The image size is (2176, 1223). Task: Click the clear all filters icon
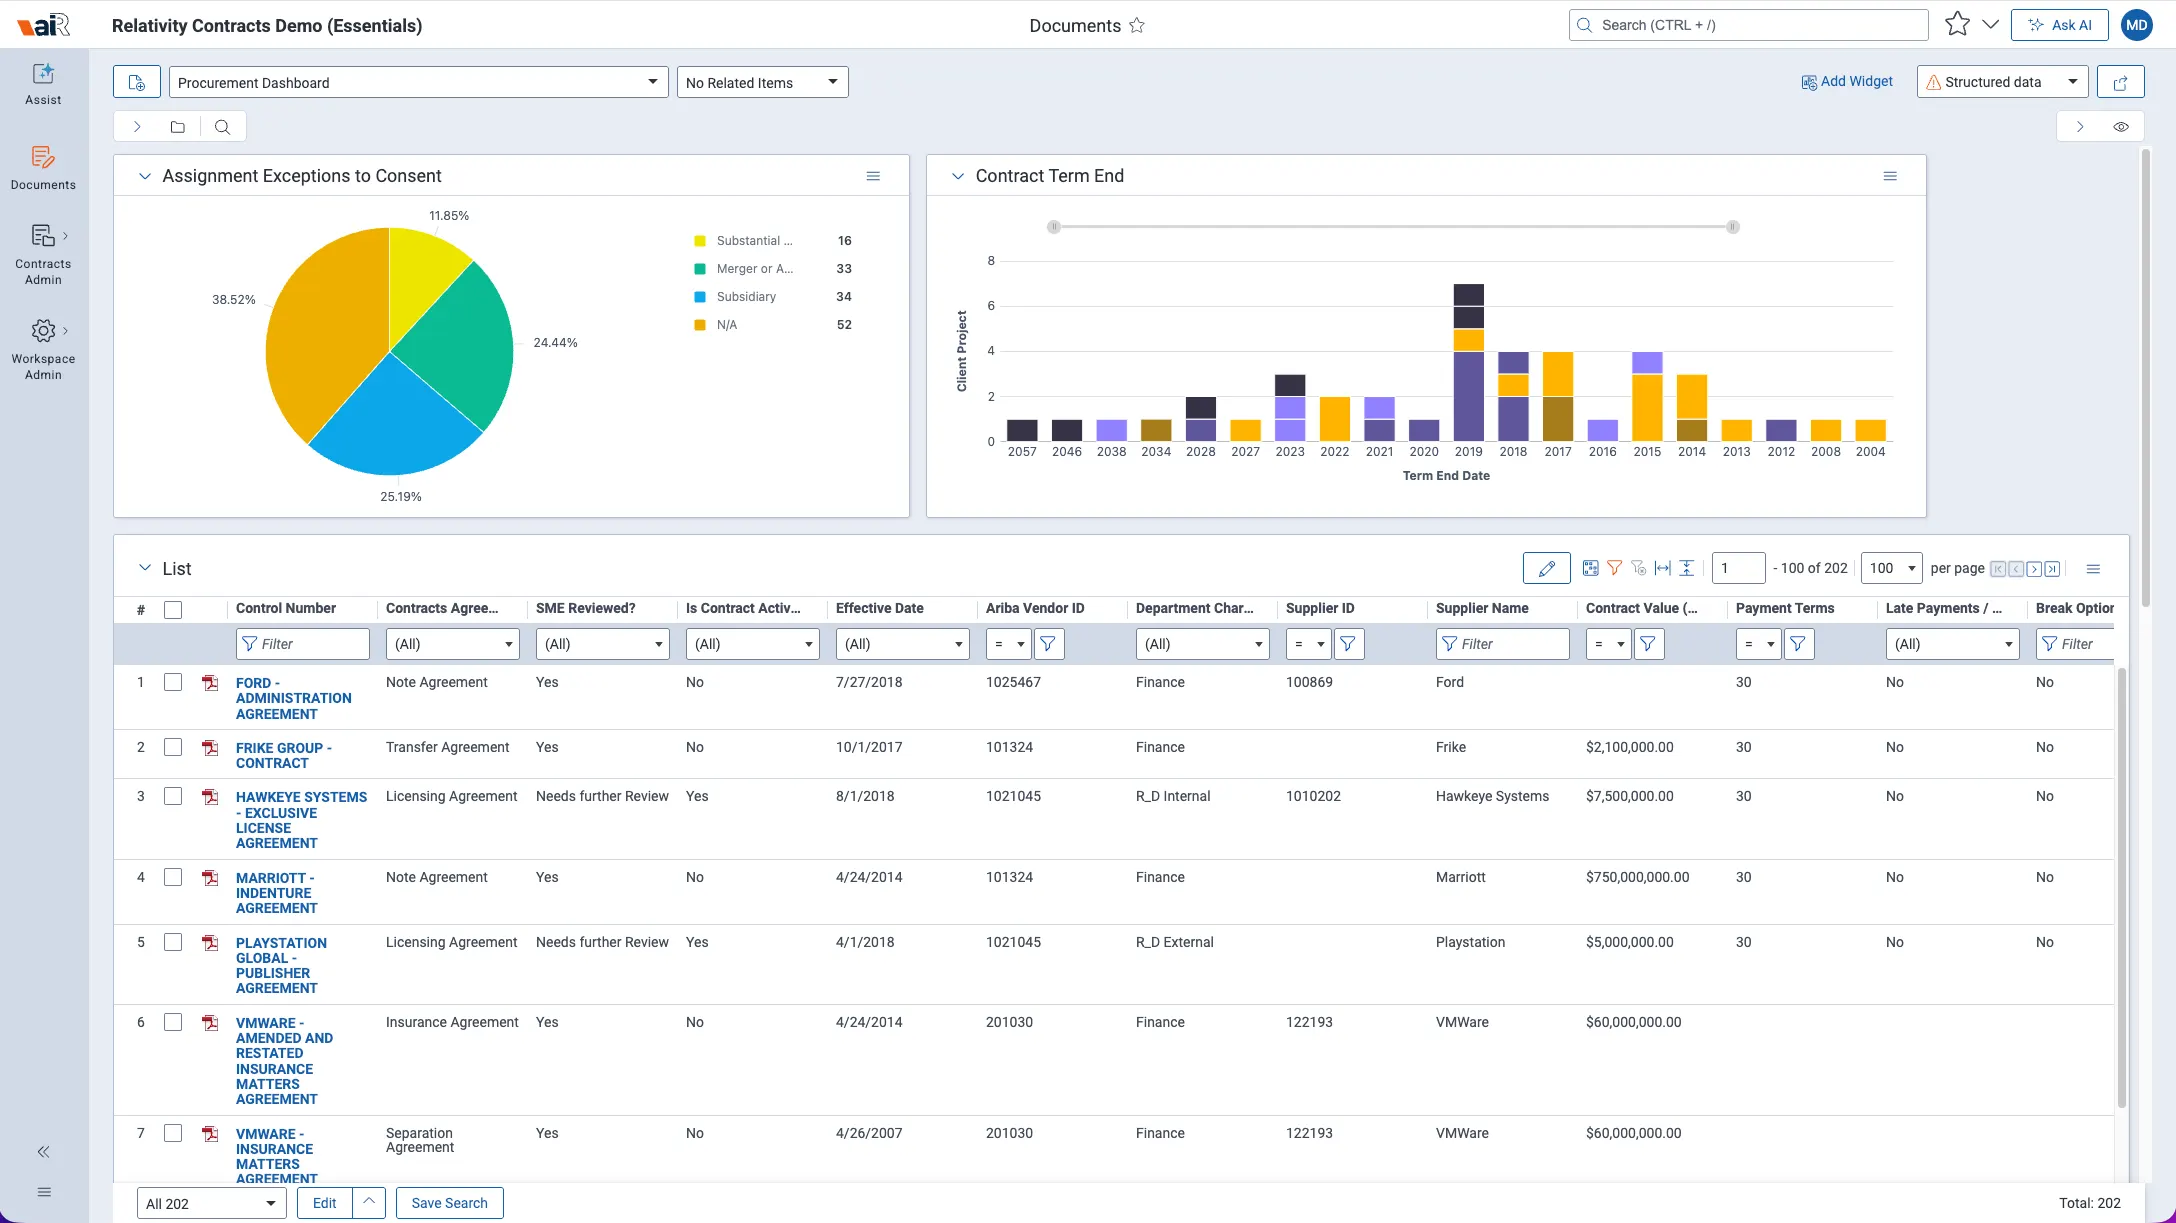tap(1638, 568)
